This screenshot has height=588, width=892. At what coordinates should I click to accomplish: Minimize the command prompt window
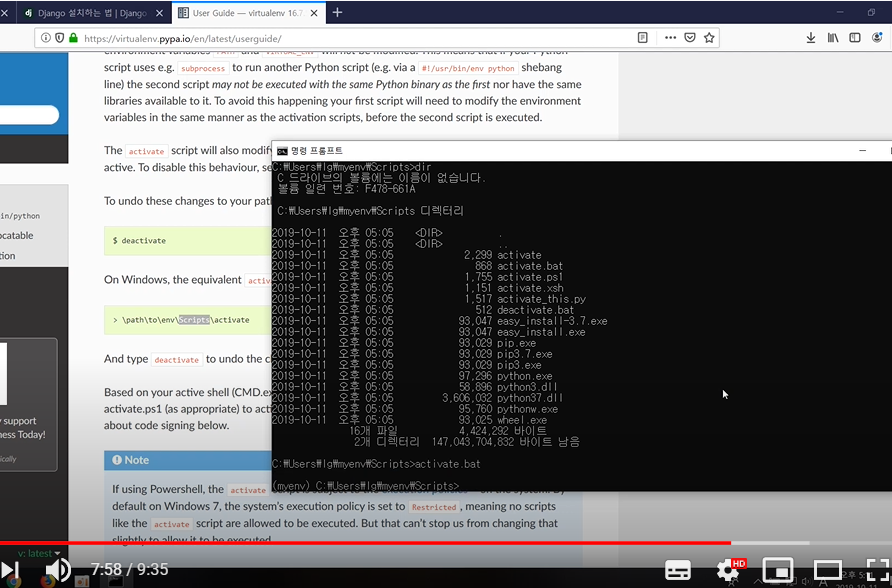pyautogui.click(x=862, y=151)
